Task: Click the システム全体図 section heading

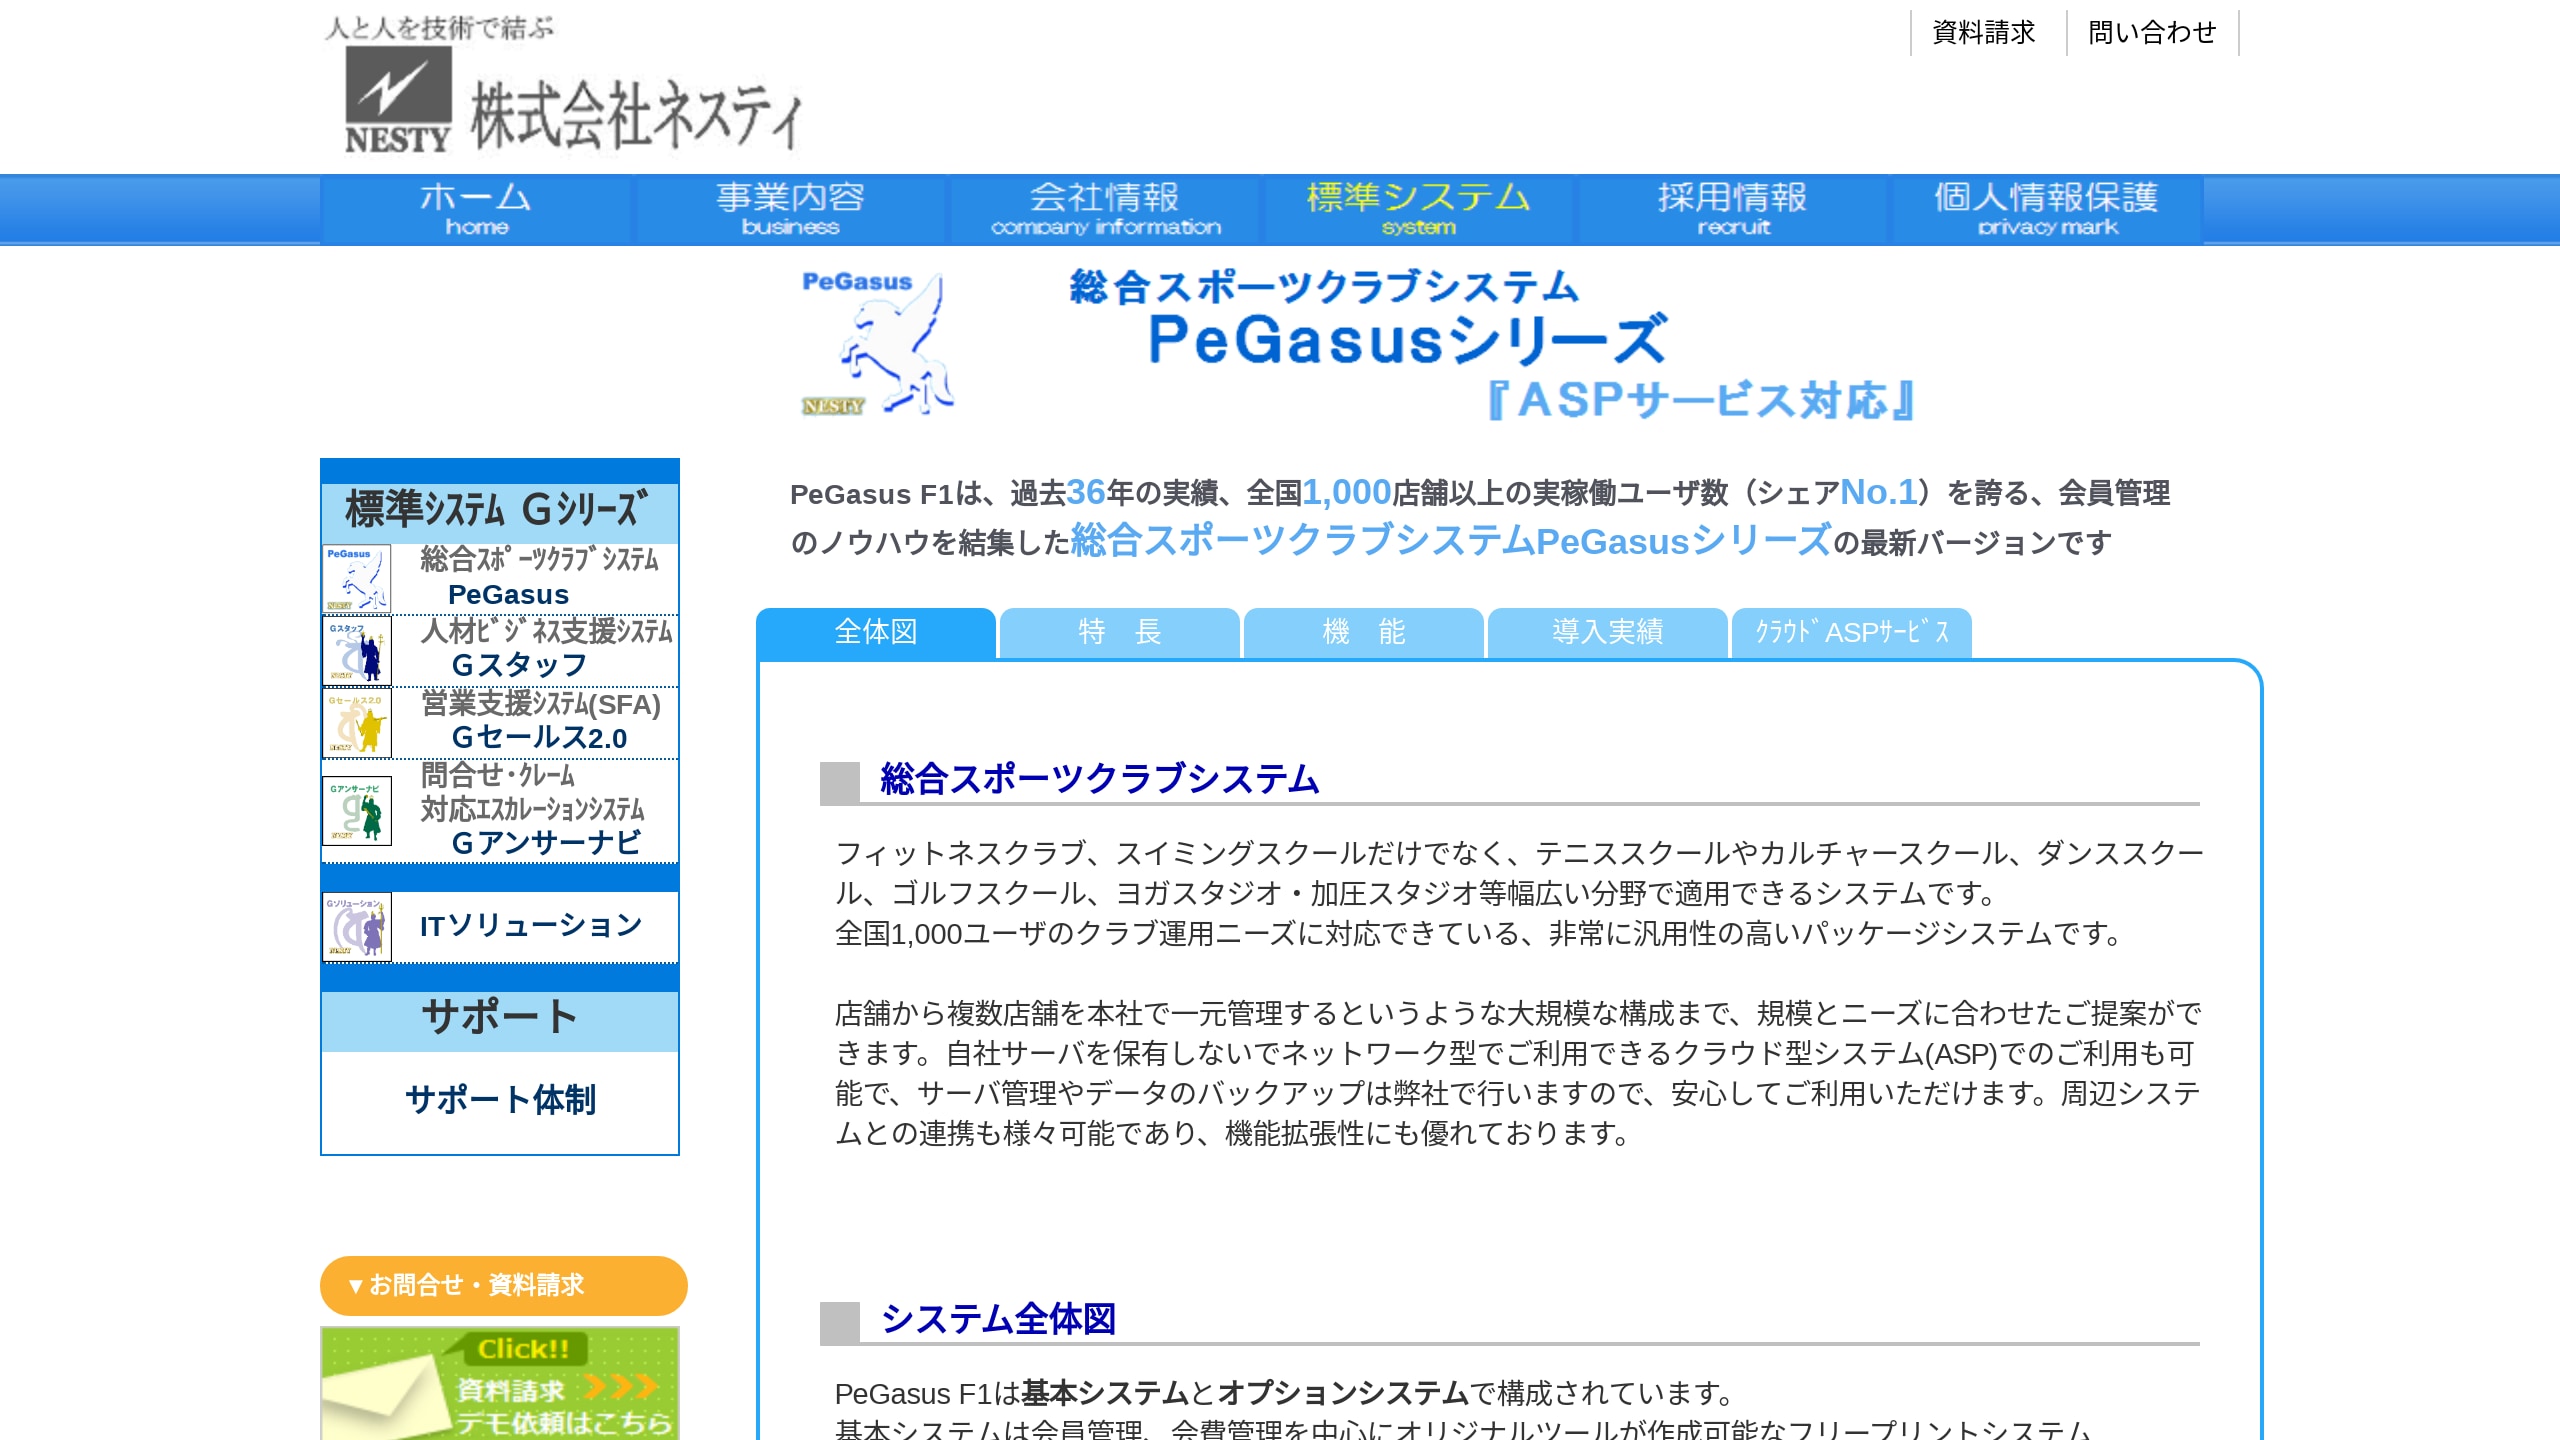Action: coord(998,1318)
